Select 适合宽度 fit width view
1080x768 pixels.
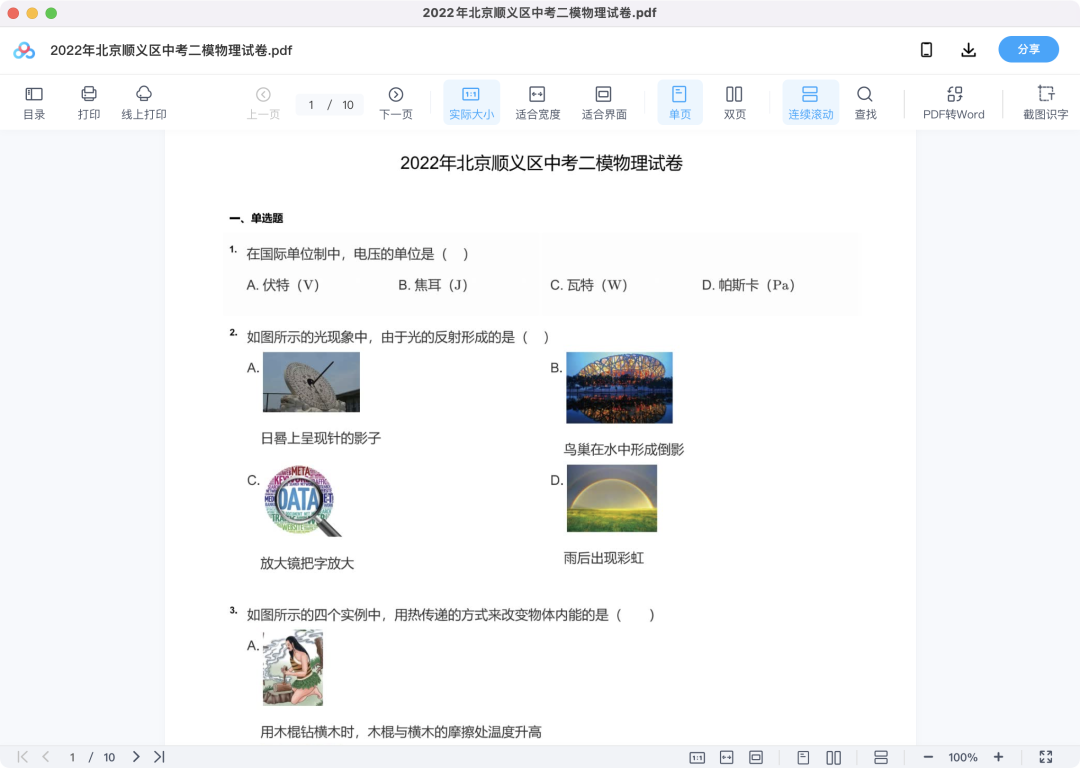pos(537,103)
